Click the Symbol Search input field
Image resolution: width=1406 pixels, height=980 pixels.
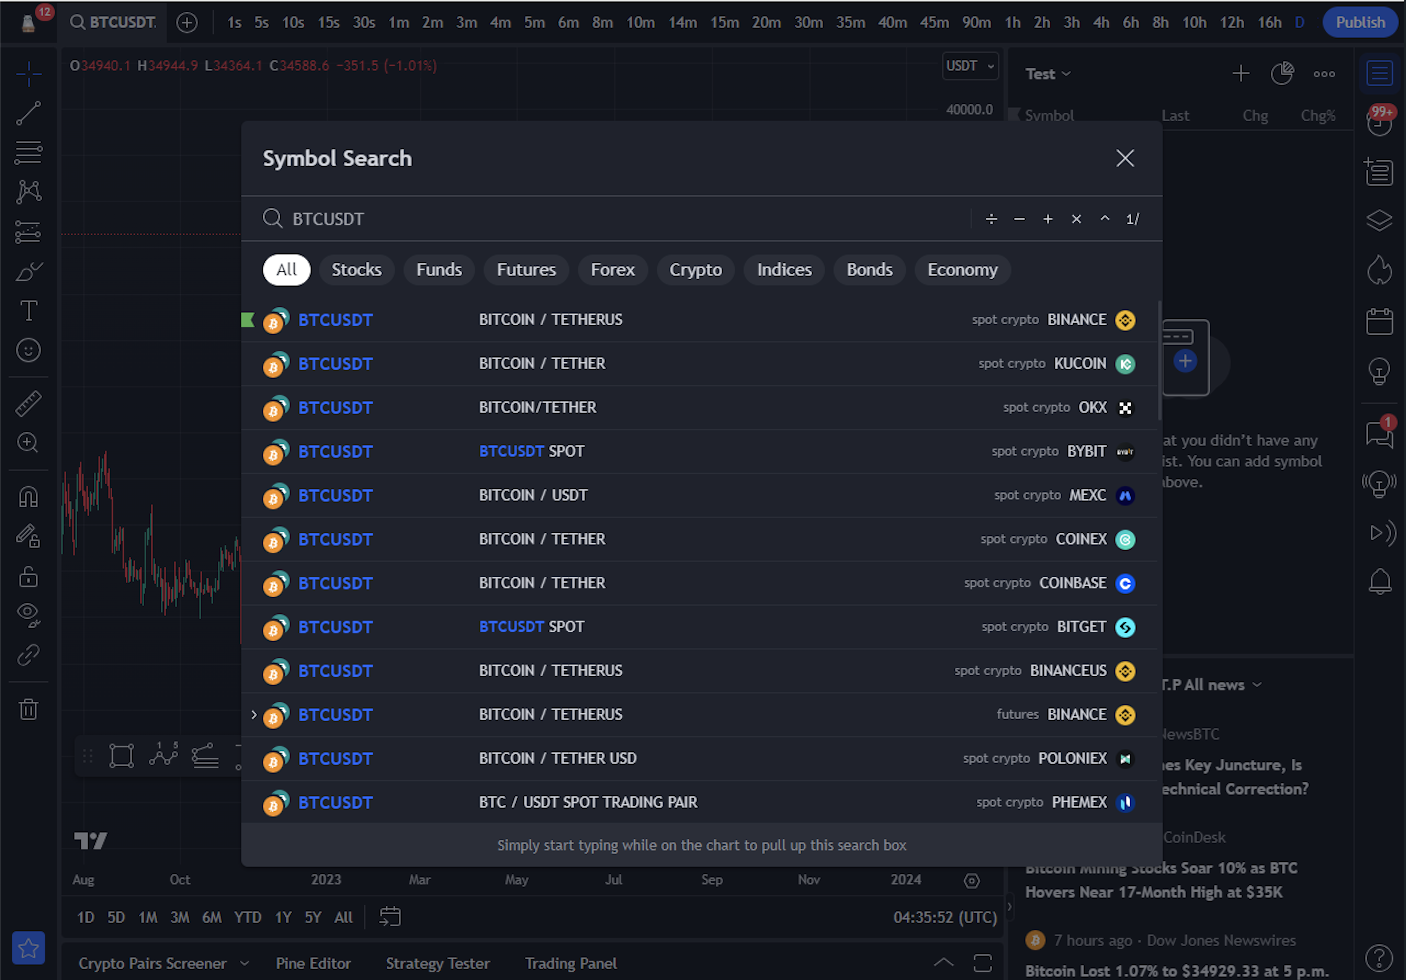(612, 219)
